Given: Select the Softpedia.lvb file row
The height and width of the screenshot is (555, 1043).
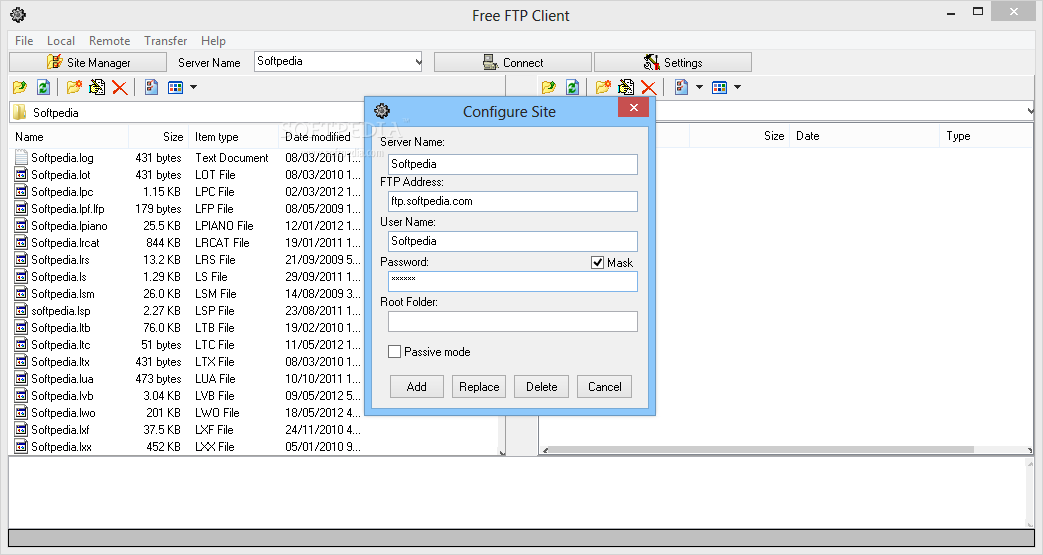Looking at the screenshot, I should pyautogui.click(x=188, y=395).
